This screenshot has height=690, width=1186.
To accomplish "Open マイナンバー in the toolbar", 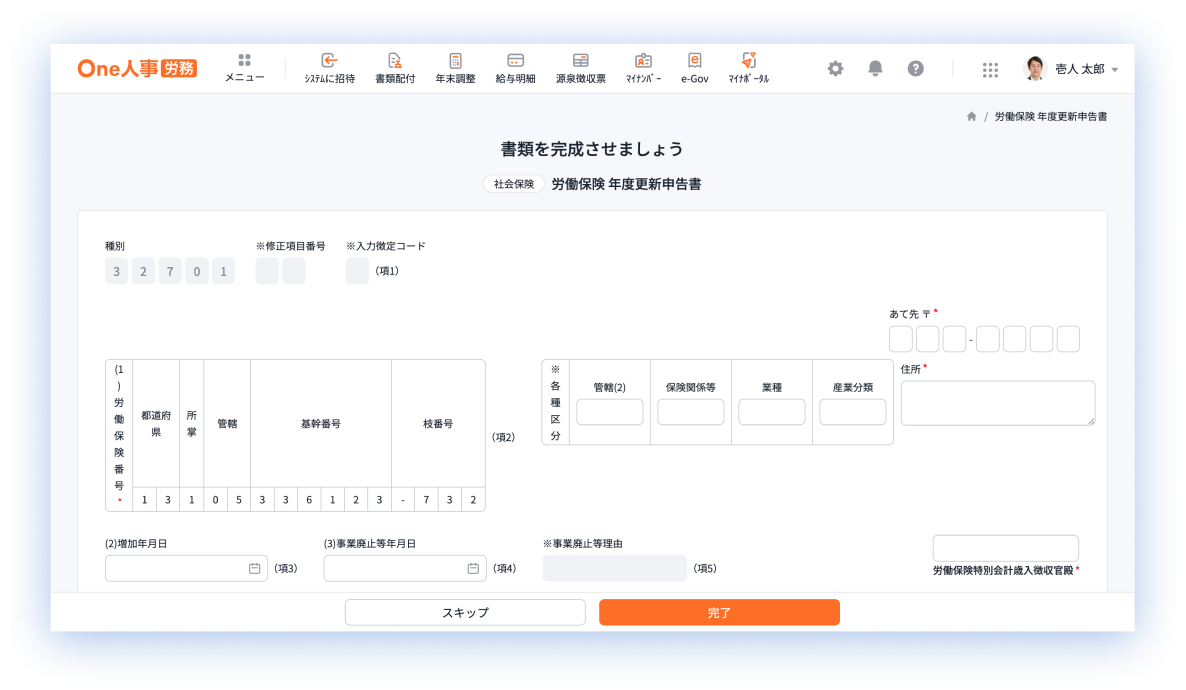I will [x=643, y=68].
